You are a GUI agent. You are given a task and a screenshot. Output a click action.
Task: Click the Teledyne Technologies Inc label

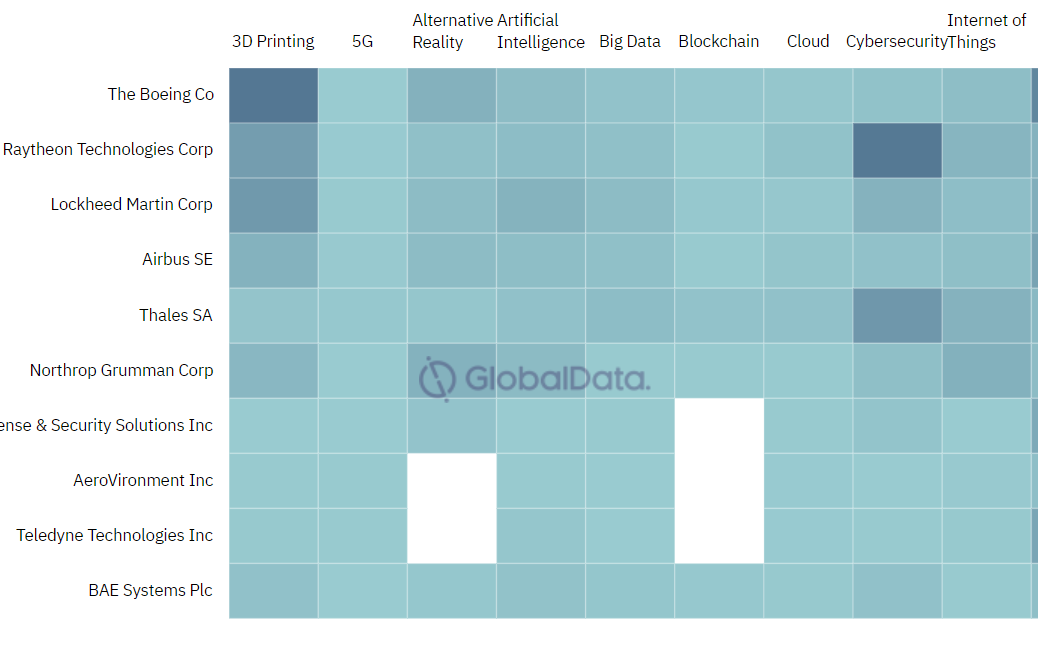[x=115, y=535]
